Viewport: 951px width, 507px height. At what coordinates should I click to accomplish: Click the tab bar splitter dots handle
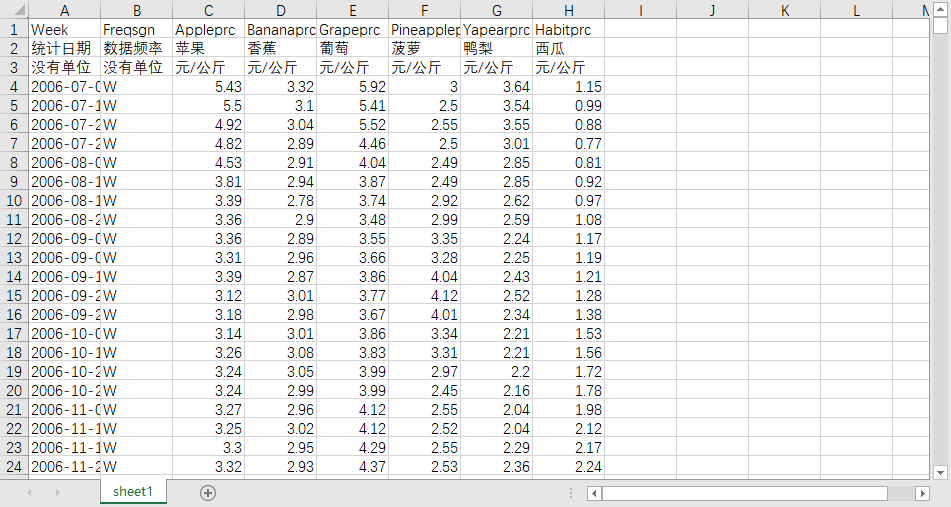coord(571,493)
